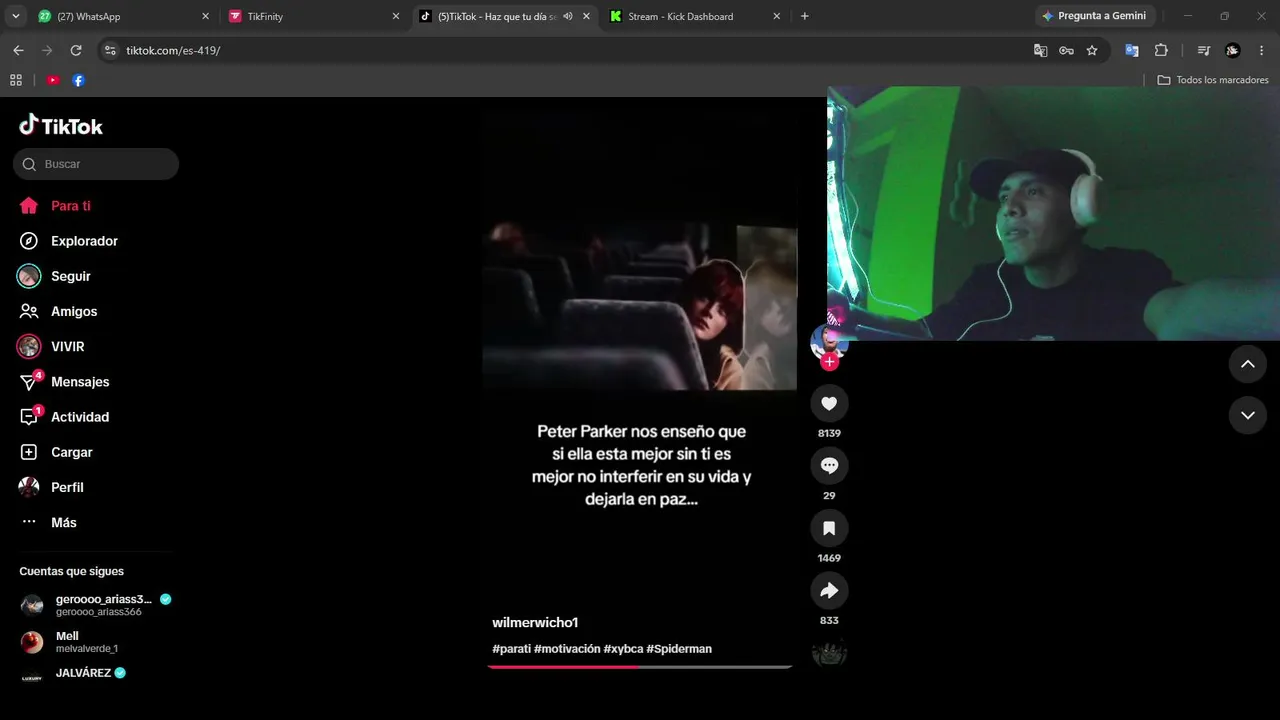This screenshot has width=1280, height=720.
Task: Close the TikFinity tab
Action: click(395, 16)
